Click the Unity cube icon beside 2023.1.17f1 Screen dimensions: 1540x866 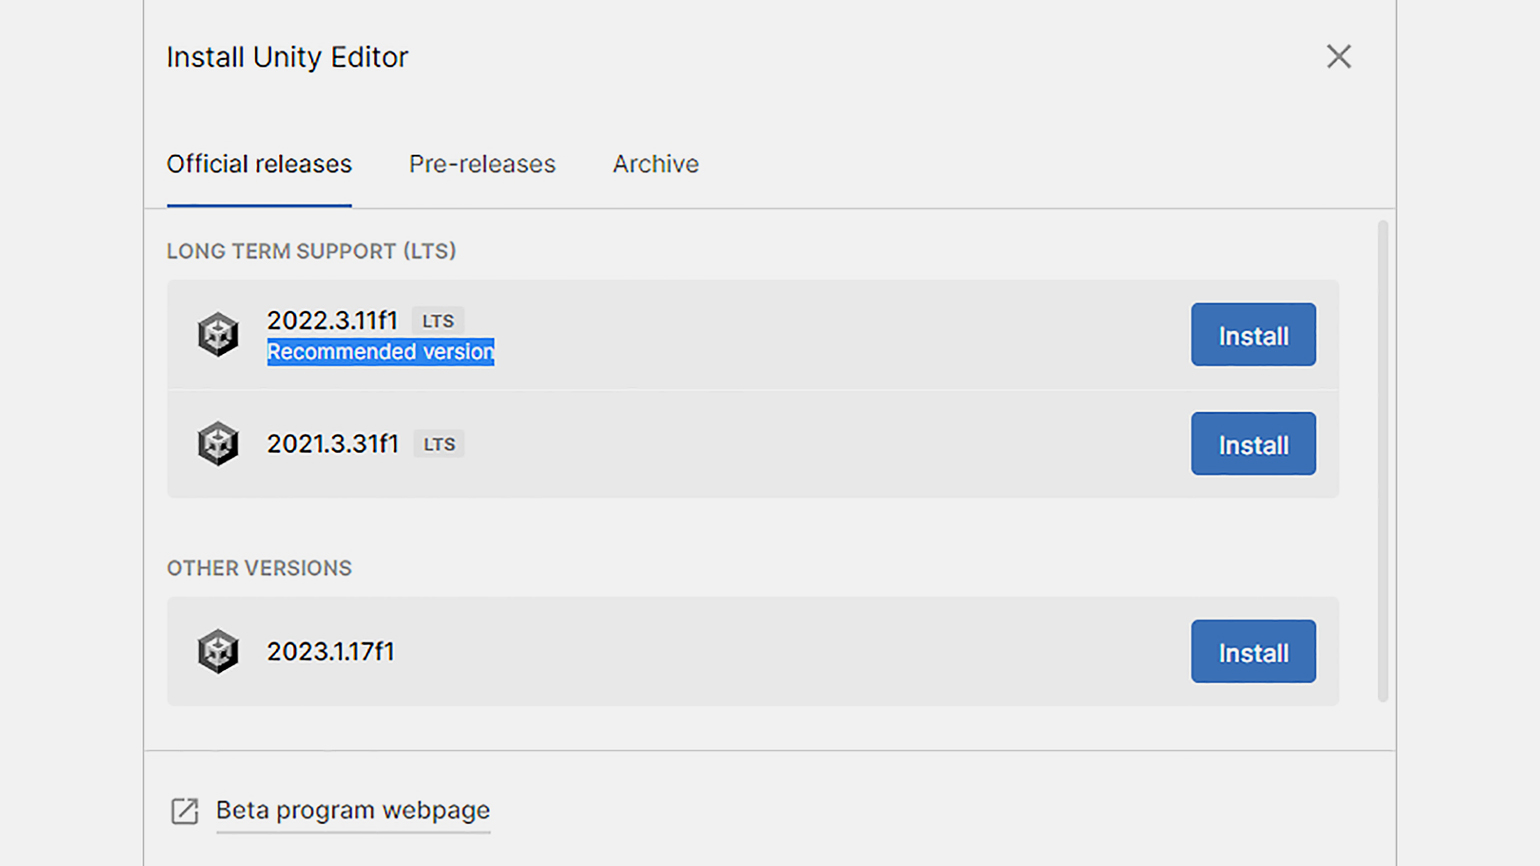tap(218, 651)
